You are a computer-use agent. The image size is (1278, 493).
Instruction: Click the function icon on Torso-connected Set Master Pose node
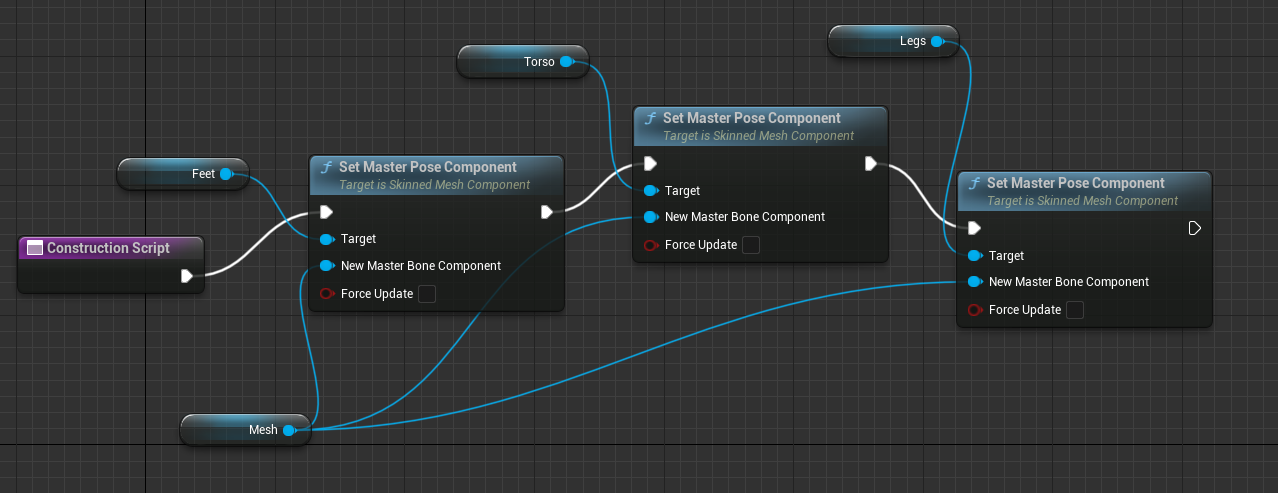click(650, 119)
